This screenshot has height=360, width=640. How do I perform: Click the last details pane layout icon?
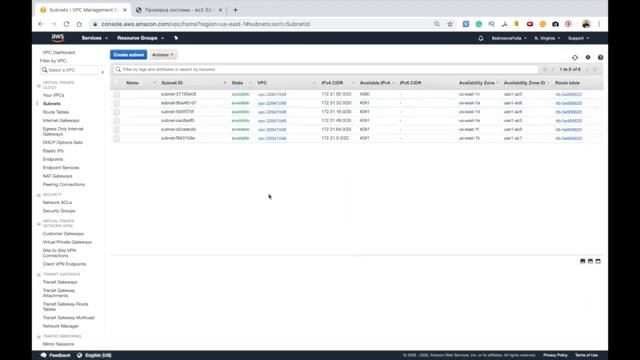[598, 261]
